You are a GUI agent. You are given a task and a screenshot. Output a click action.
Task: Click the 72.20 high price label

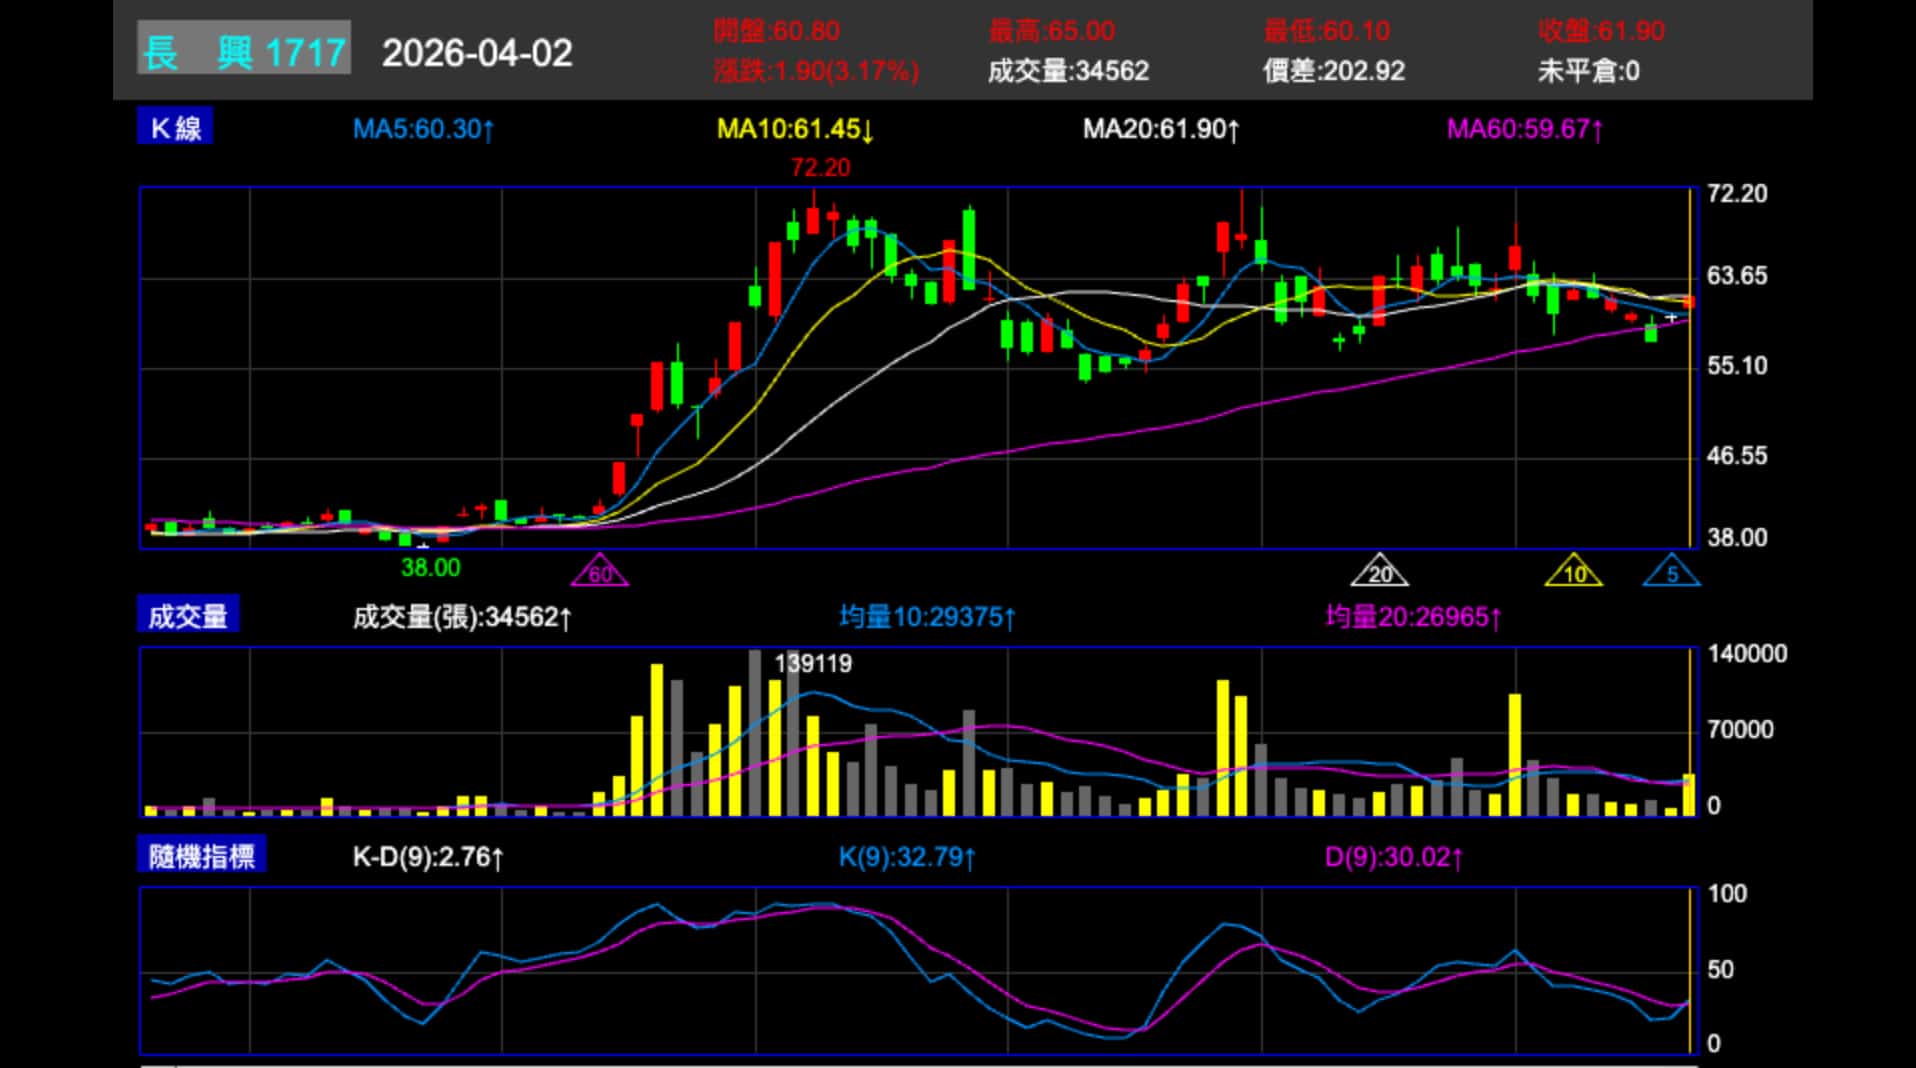820,168
